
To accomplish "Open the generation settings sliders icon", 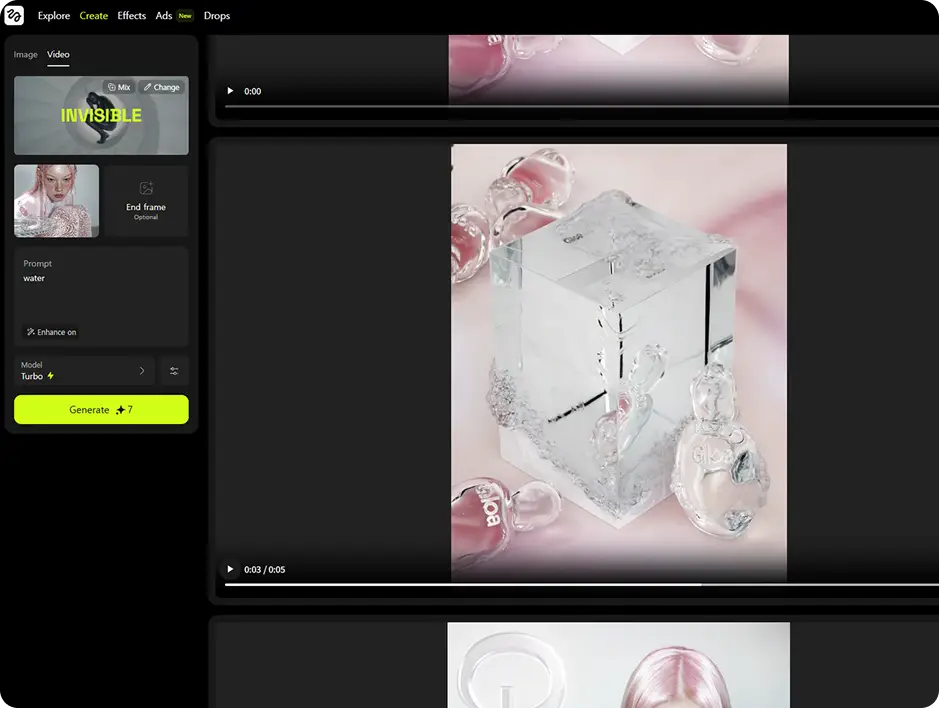I will click(174, 371).
